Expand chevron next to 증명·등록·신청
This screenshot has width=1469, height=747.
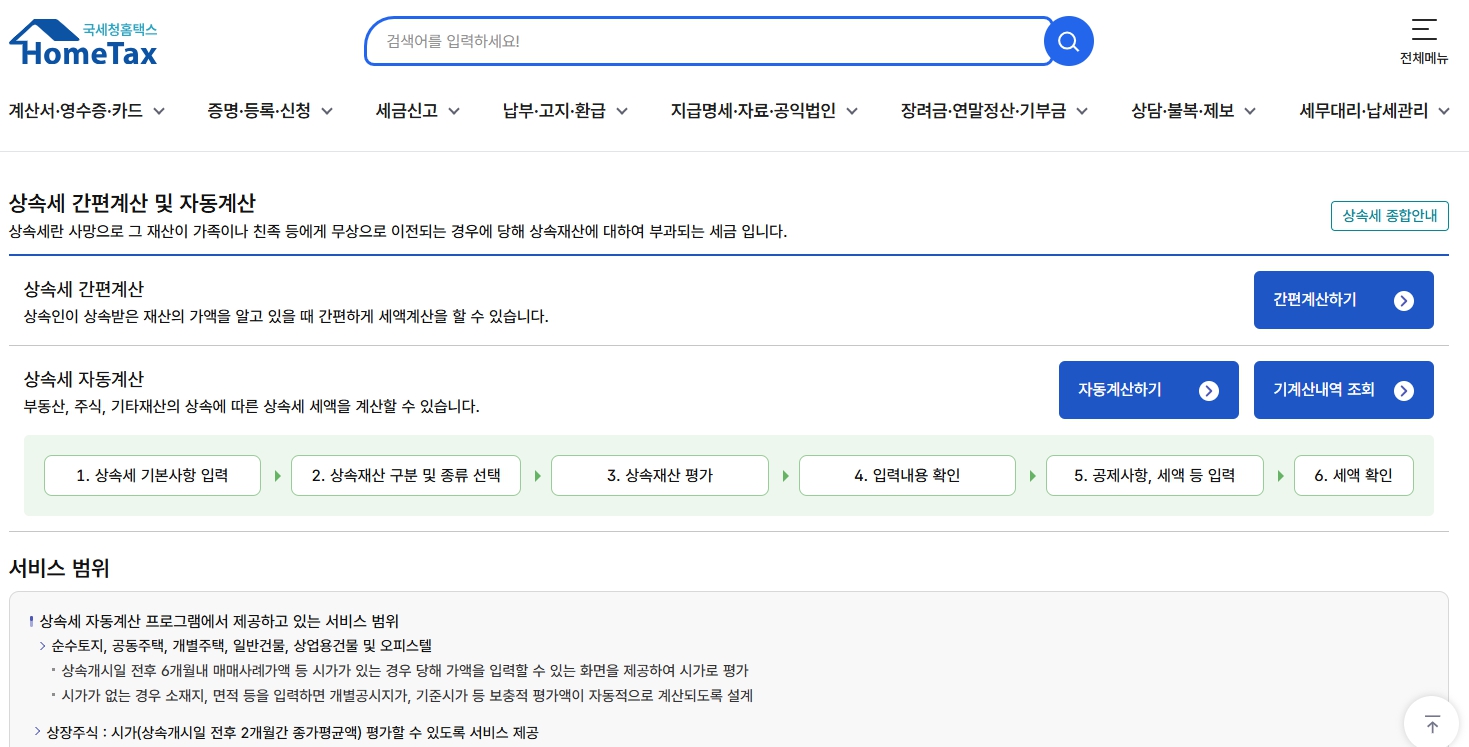(x=327, y=111)
